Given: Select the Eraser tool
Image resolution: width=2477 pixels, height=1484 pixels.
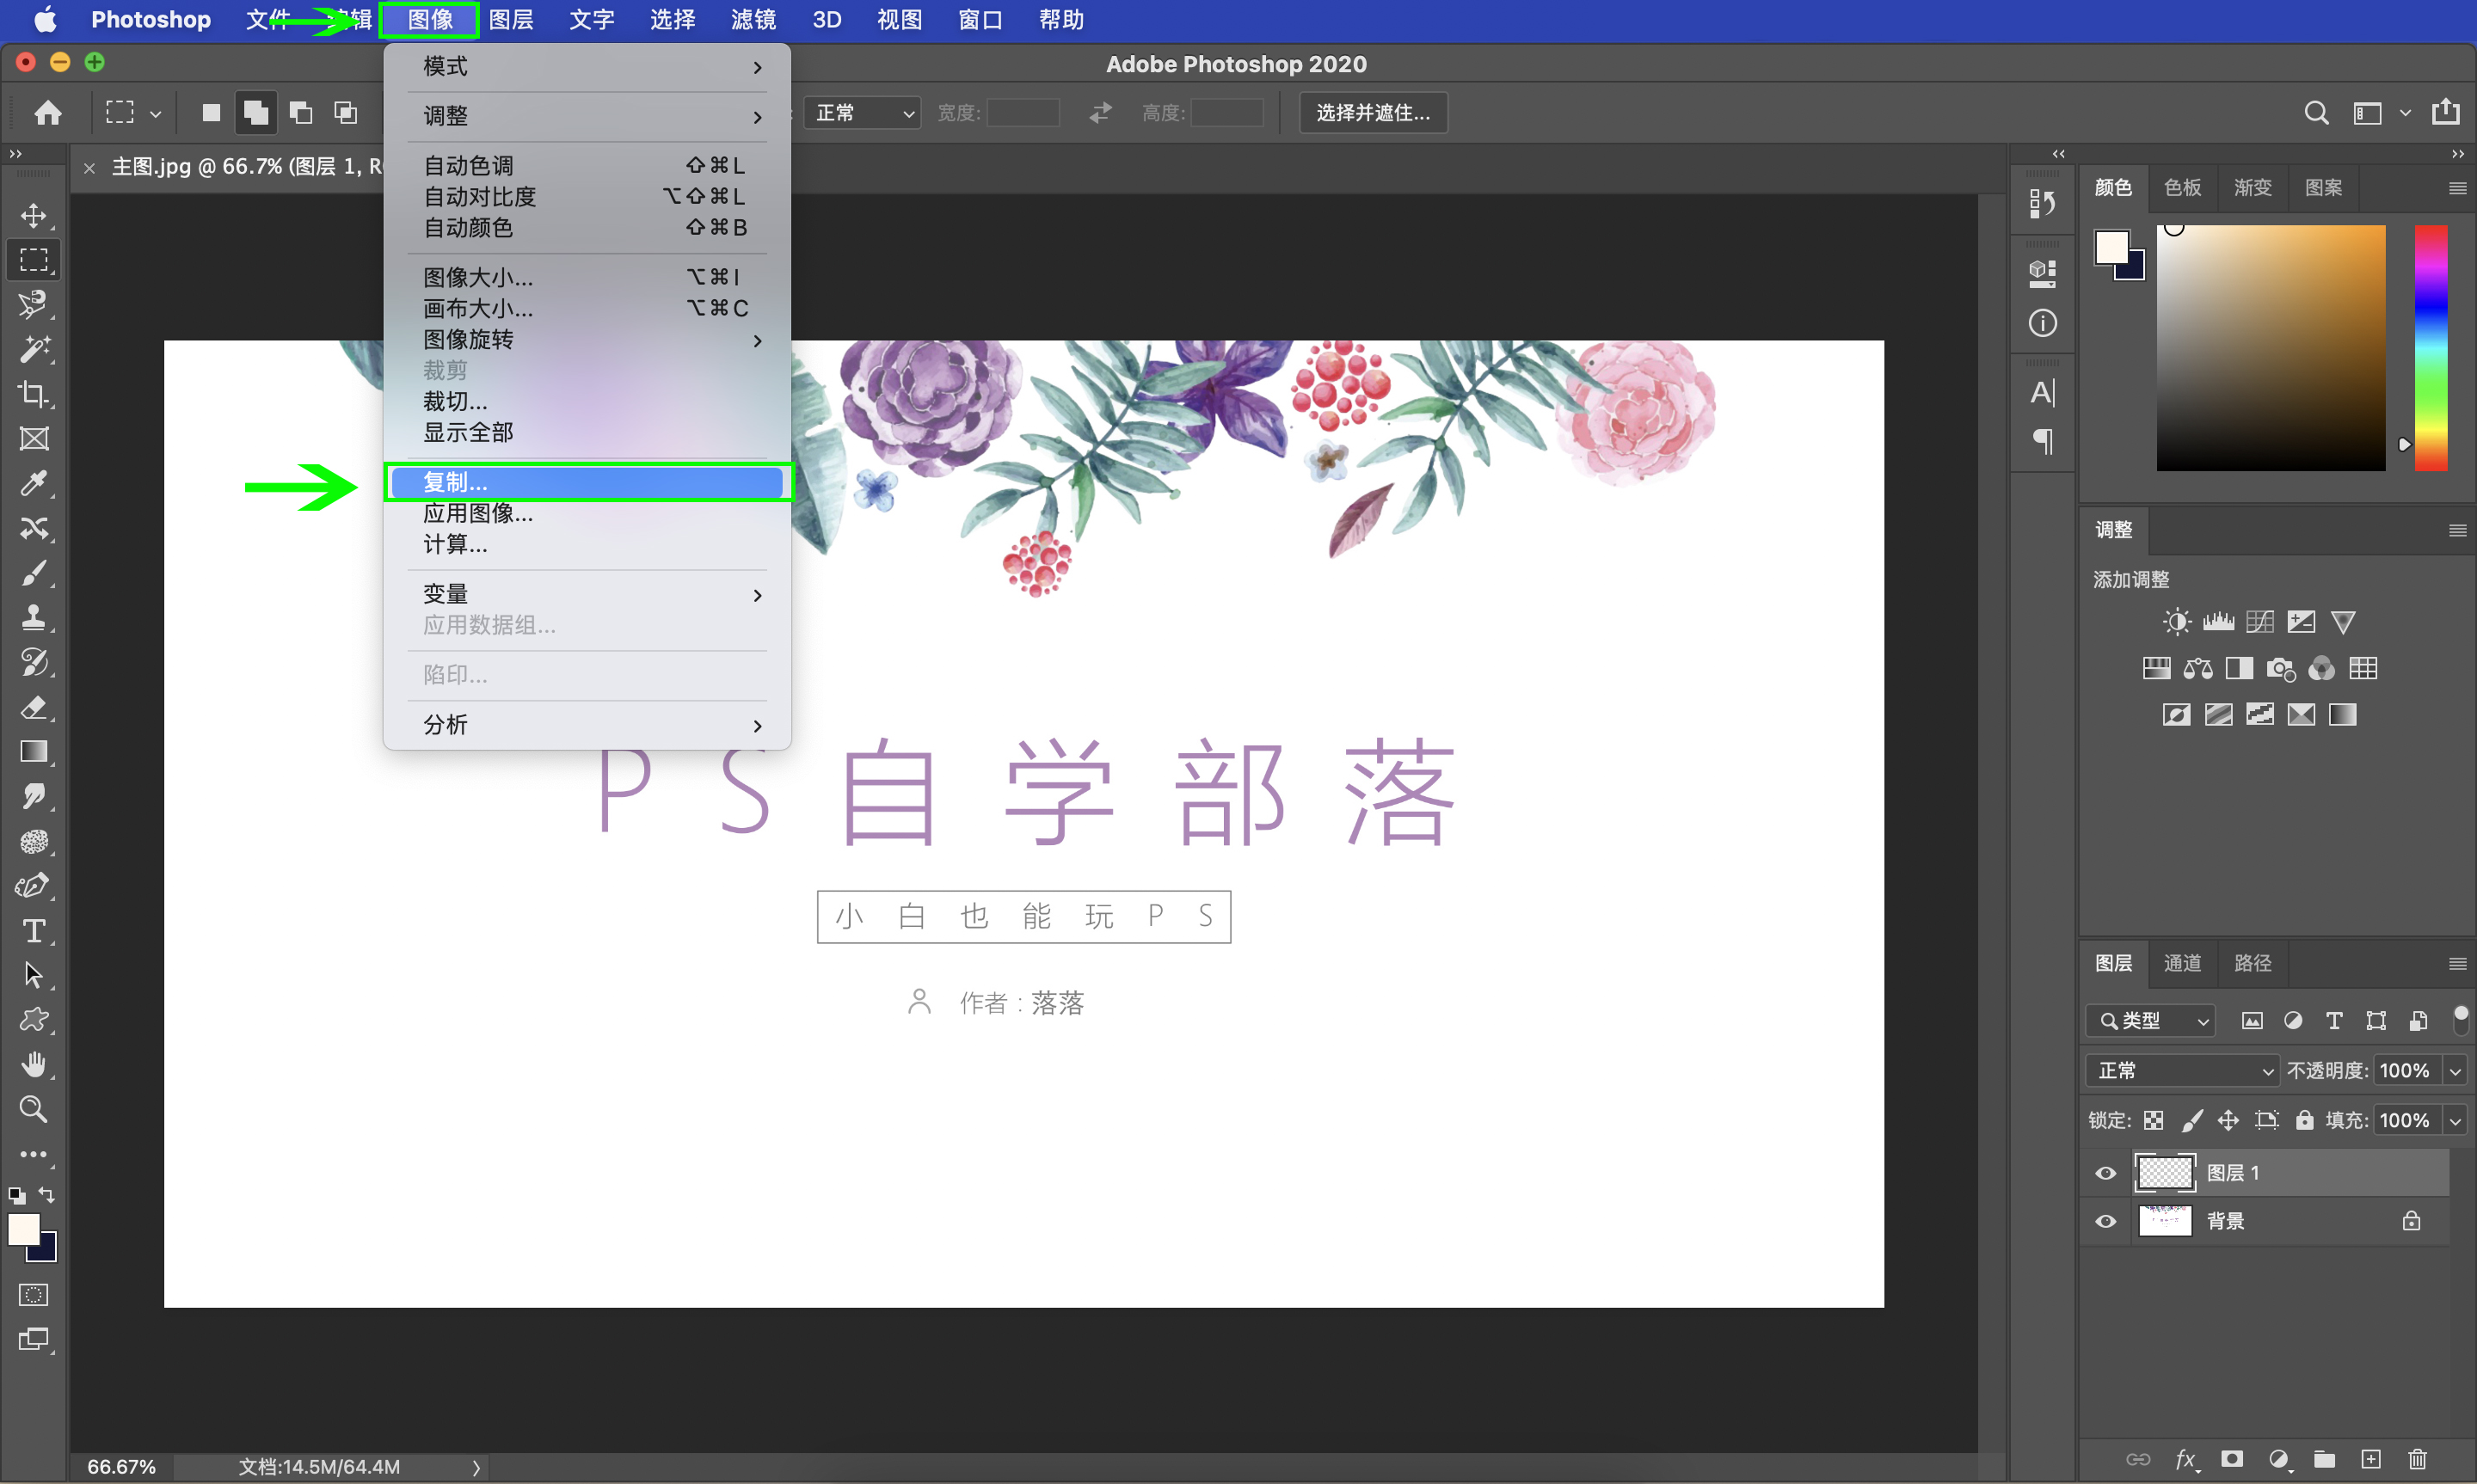Looking at the screenshot, I should coord(34,708).
